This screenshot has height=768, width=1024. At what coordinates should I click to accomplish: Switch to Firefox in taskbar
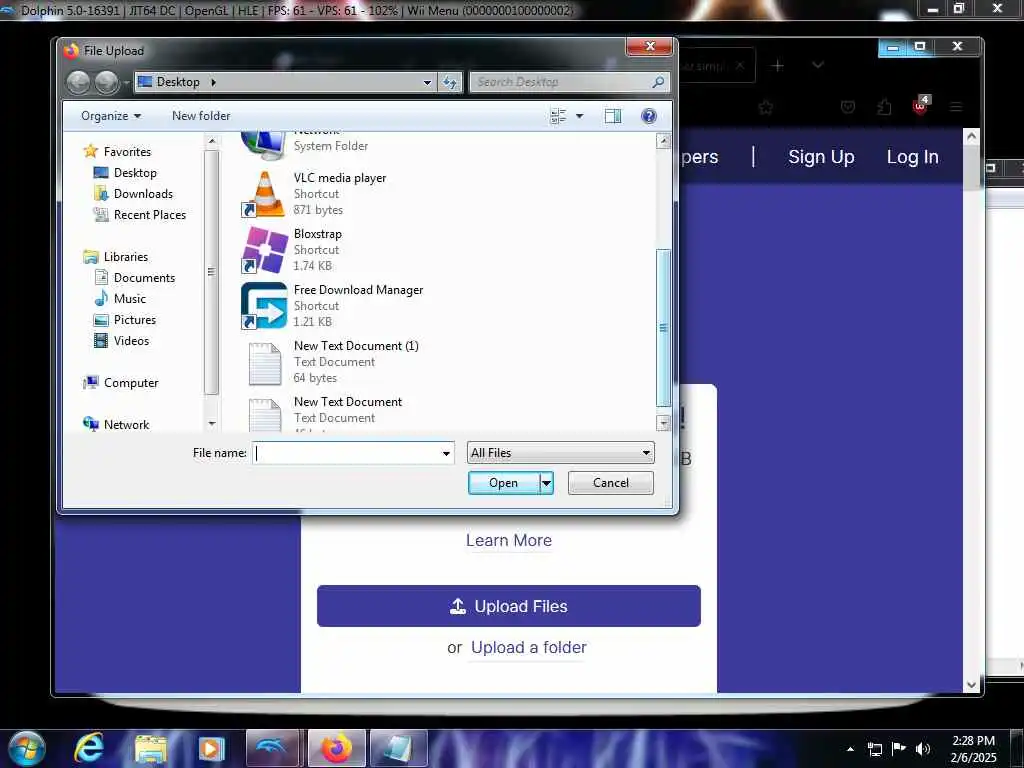(336, 748)
